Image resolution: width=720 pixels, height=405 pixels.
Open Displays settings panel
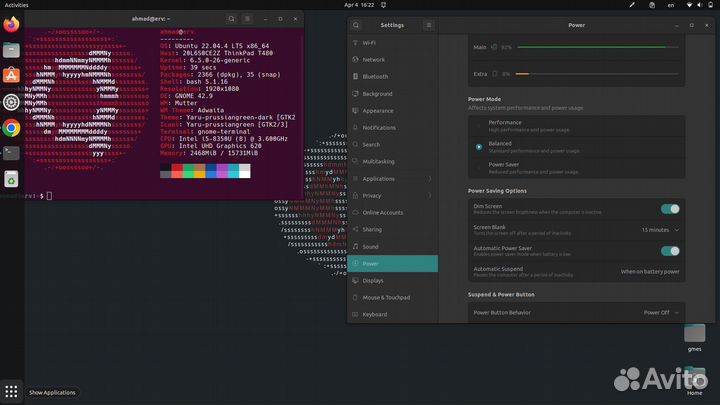(x=393, y=281)
